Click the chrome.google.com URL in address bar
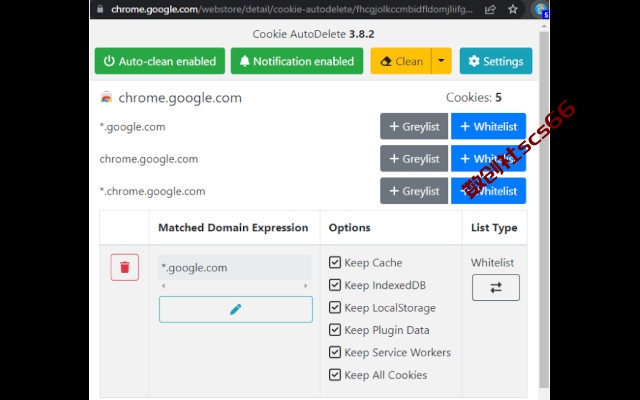The height and width of the screenshot is (400, 640). (x=291, y=9)
